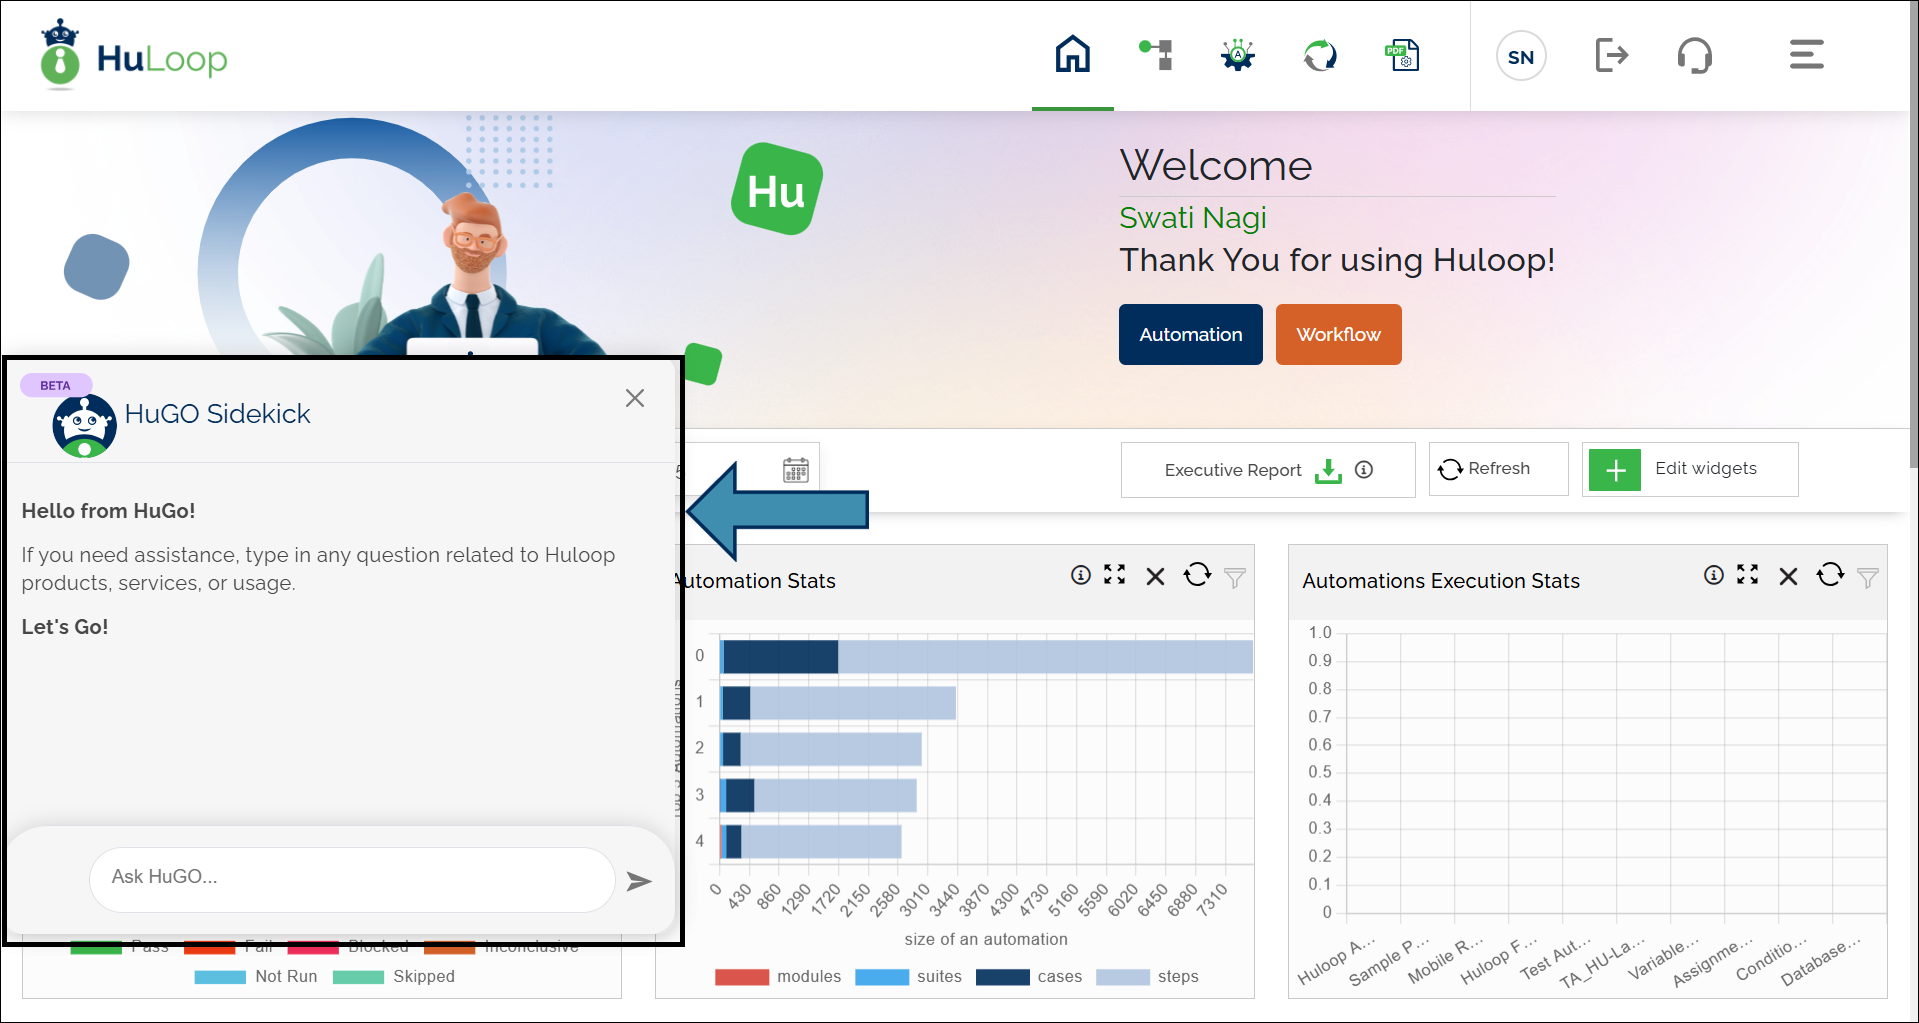
Task: Click the Ask HuGO input field
Action: pos(352,879)
